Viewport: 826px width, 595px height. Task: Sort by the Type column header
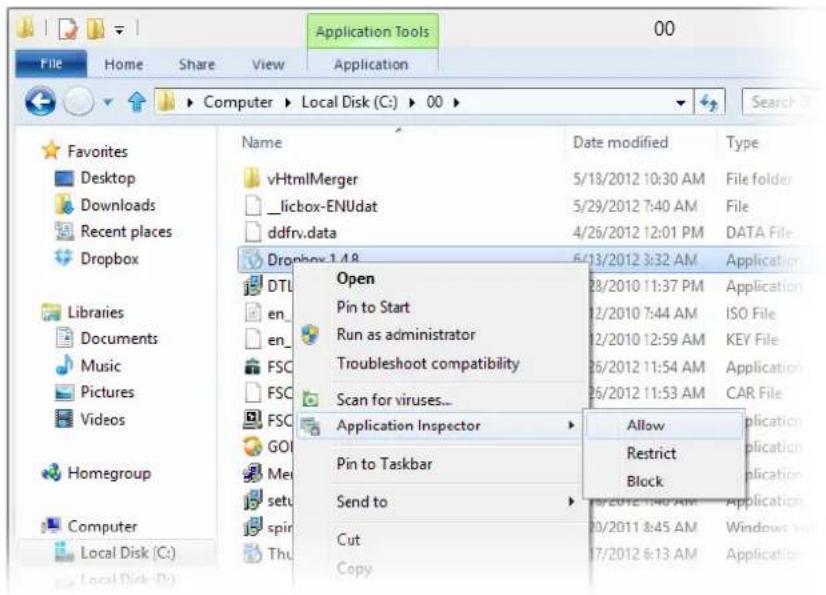[742, 142]
